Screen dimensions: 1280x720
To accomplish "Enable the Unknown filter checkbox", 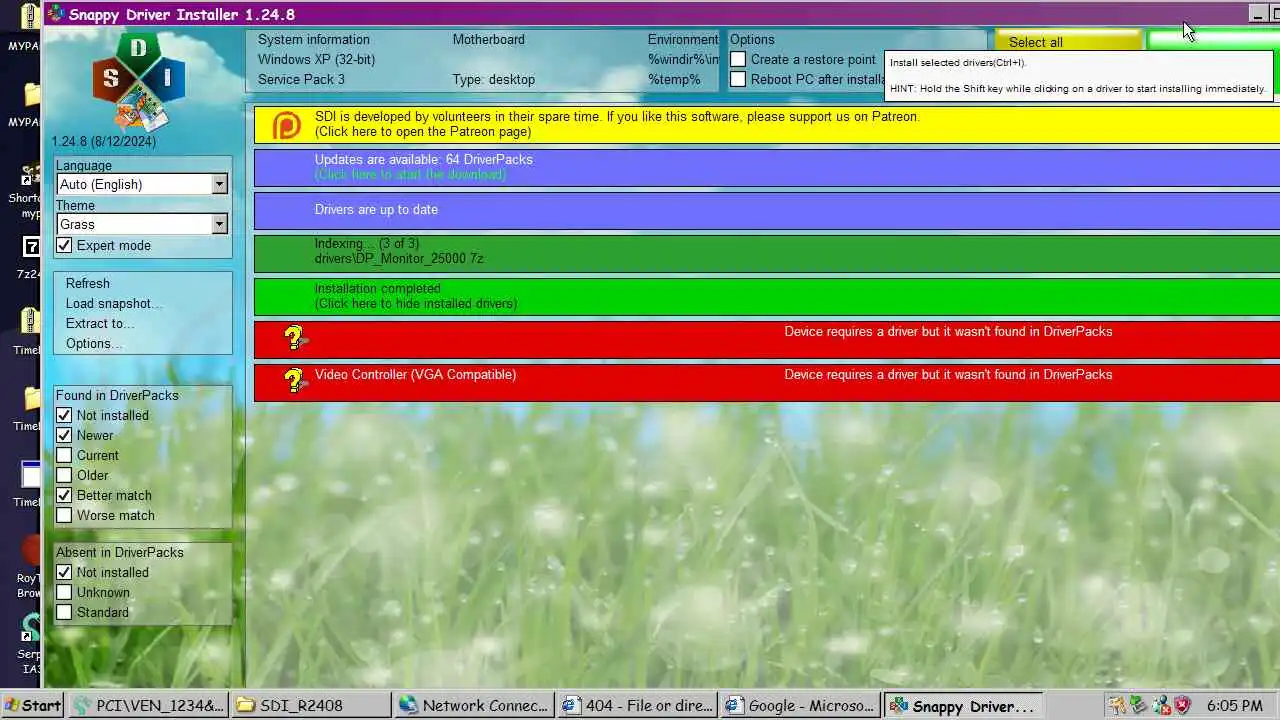I will tap(65, 592).
